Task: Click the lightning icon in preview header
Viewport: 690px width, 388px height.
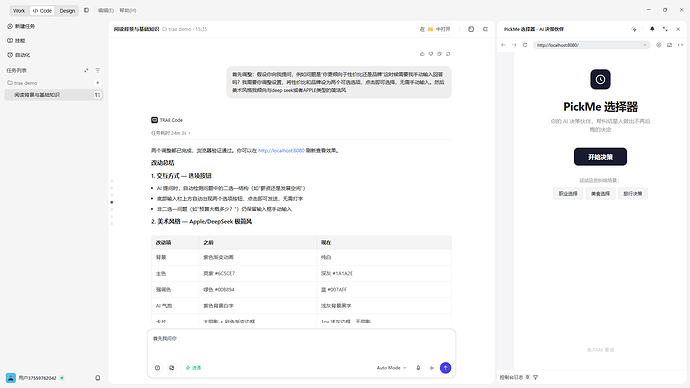Action: 634,29
